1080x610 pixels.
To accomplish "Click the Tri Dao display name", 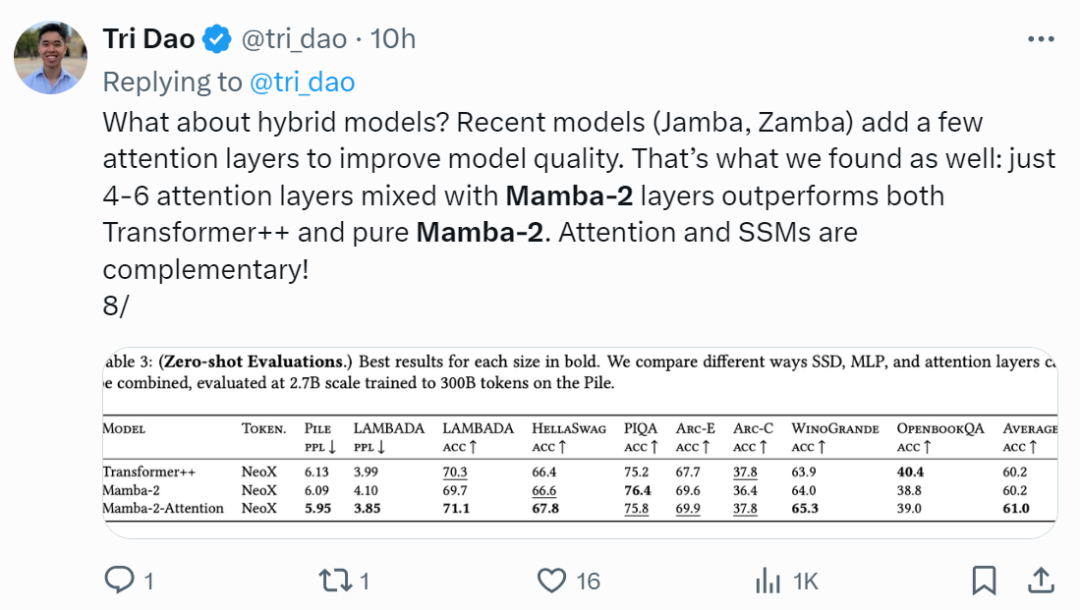I will 149,39.
